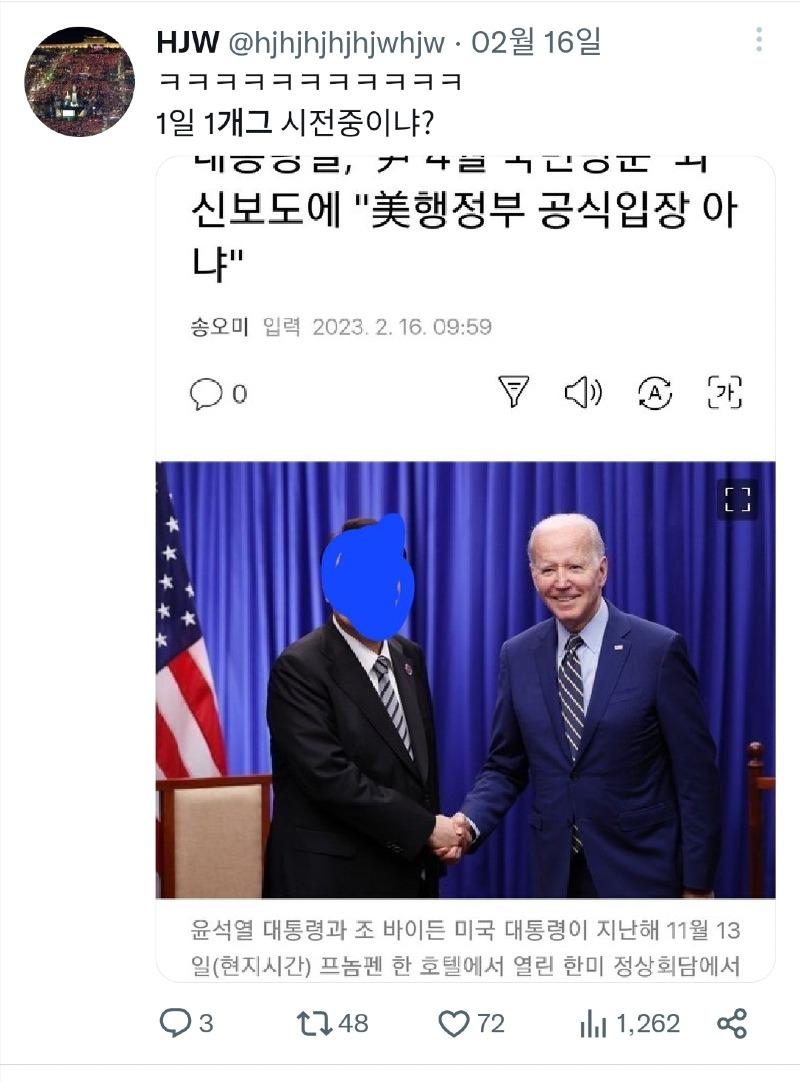Click the article headline text

(465, 221)
